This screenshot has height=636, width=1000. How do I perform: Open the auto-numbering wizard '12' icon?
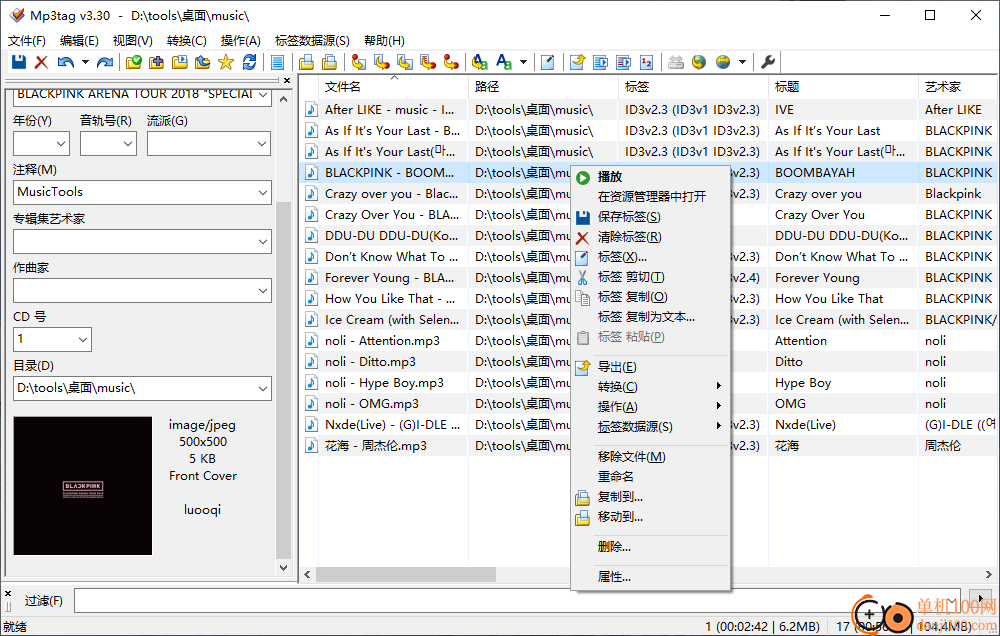click(647, 62)
